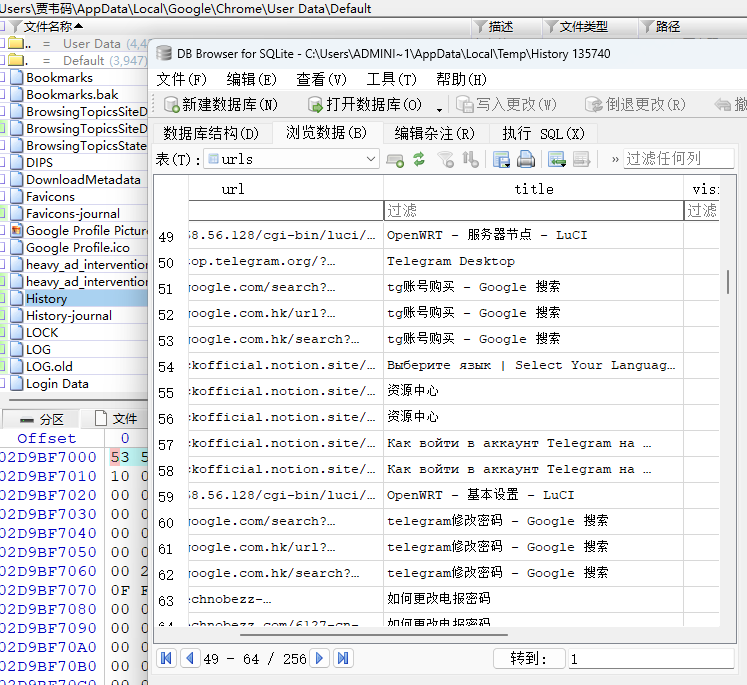747x685 pixels.
Task: Switch to the 数据库结构(D) tab
Action: pos(211,133)
